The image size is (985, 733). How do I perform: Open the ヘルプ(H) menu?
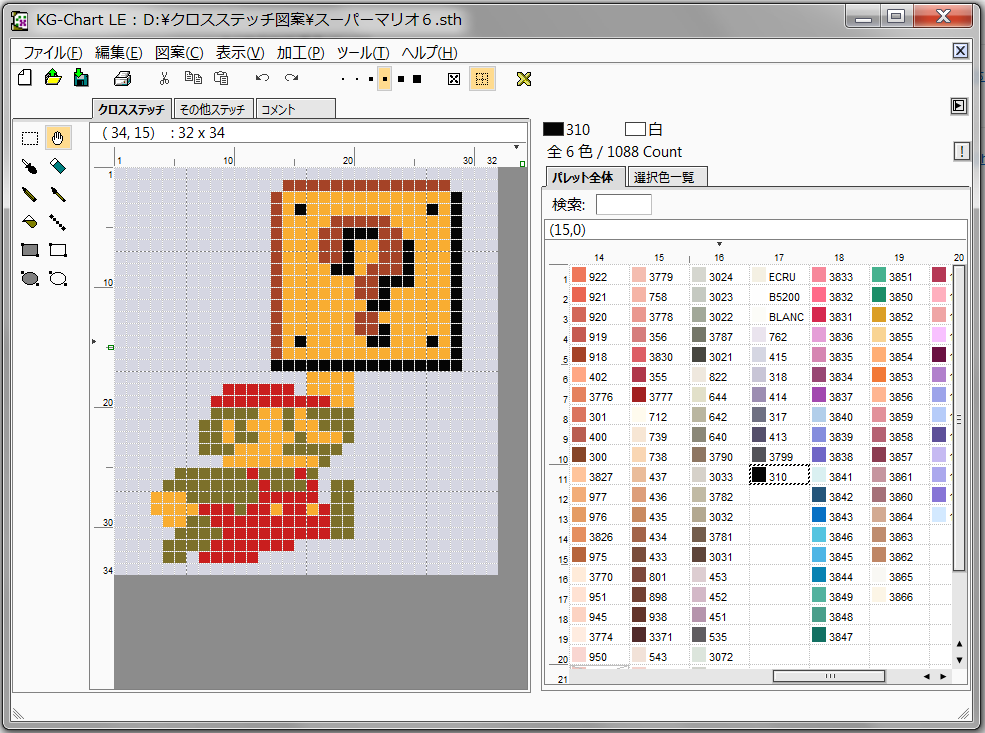430,53
